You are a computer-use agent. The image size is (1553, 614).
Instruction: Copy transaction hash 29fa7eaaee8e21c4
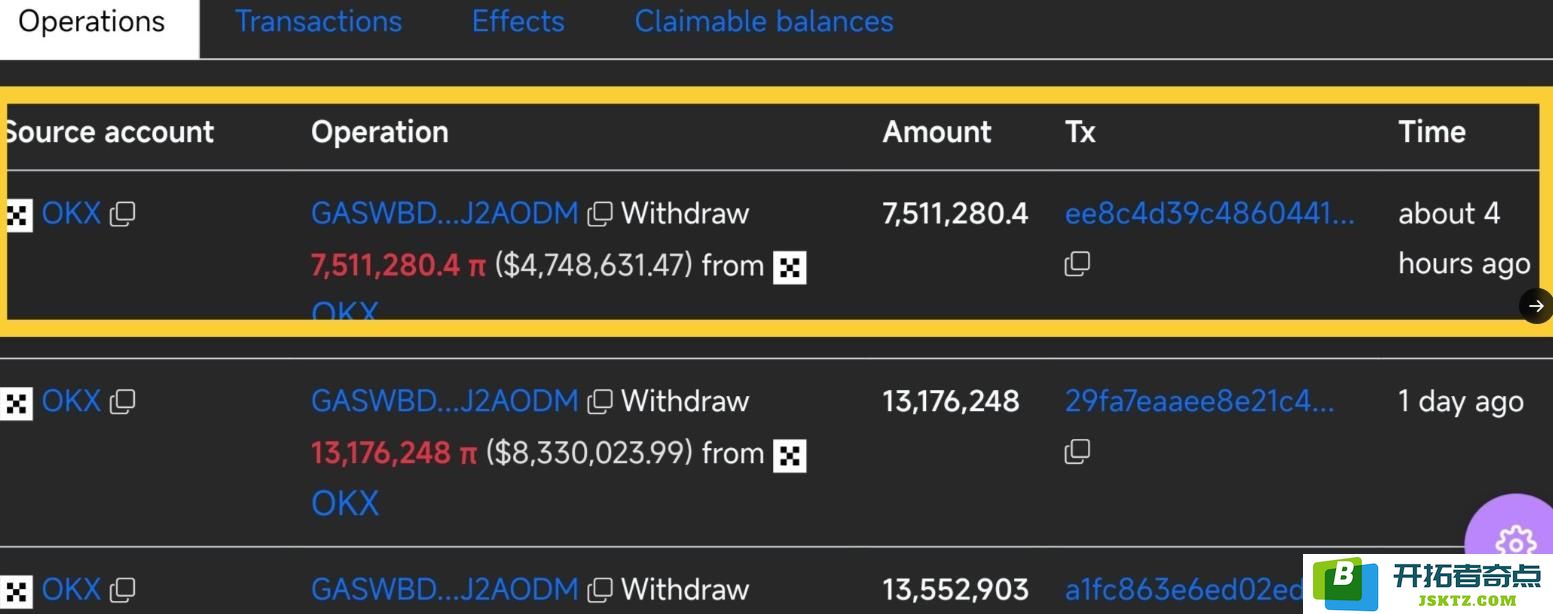1077,452
